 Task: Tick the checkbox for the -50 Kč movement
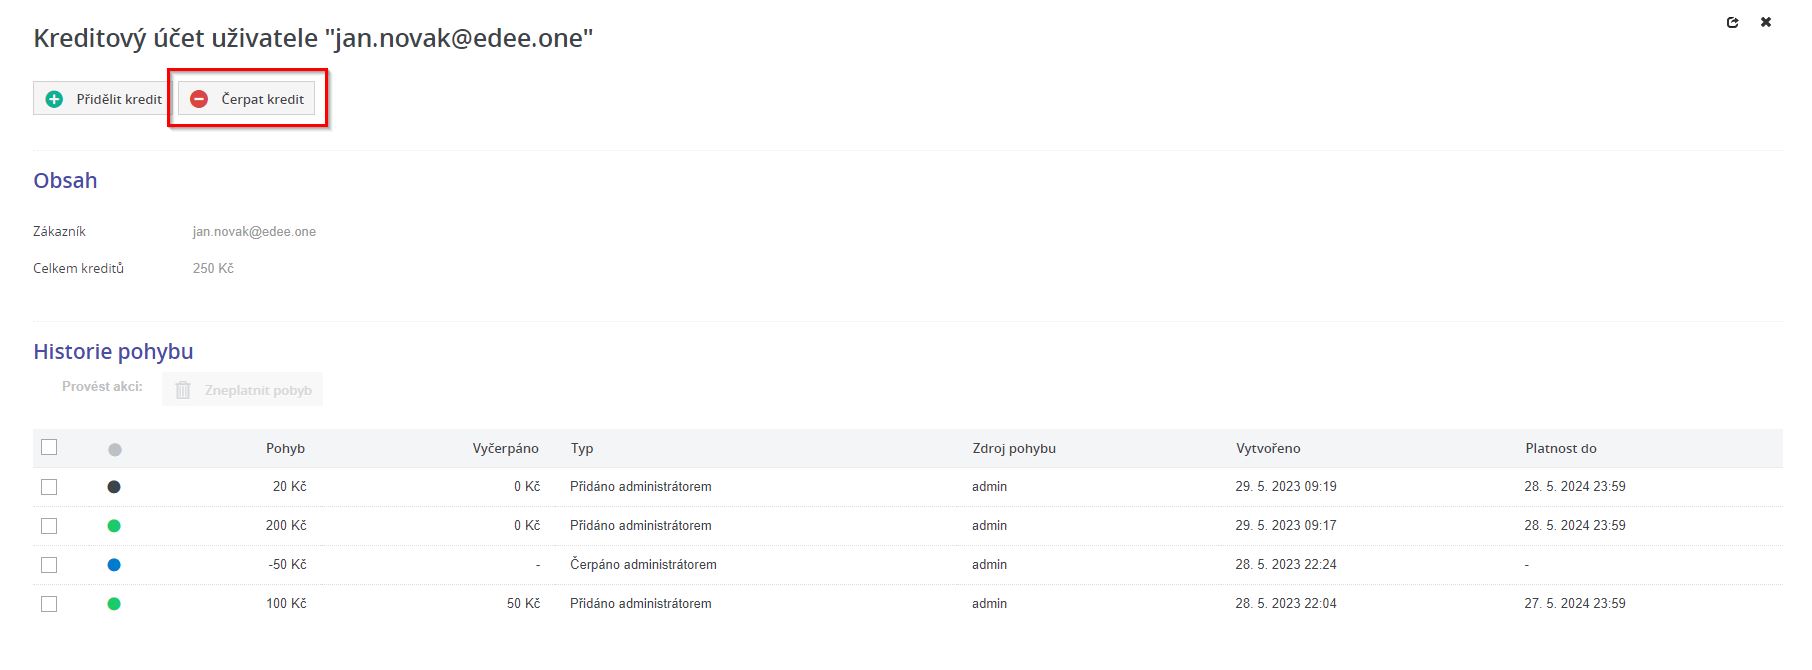(49, 565)
